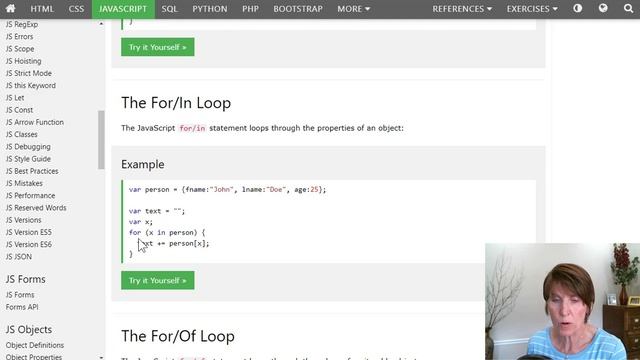Open Object Definitions in sidebar
The height and width of the screenshot is (360, 640).
35,345
